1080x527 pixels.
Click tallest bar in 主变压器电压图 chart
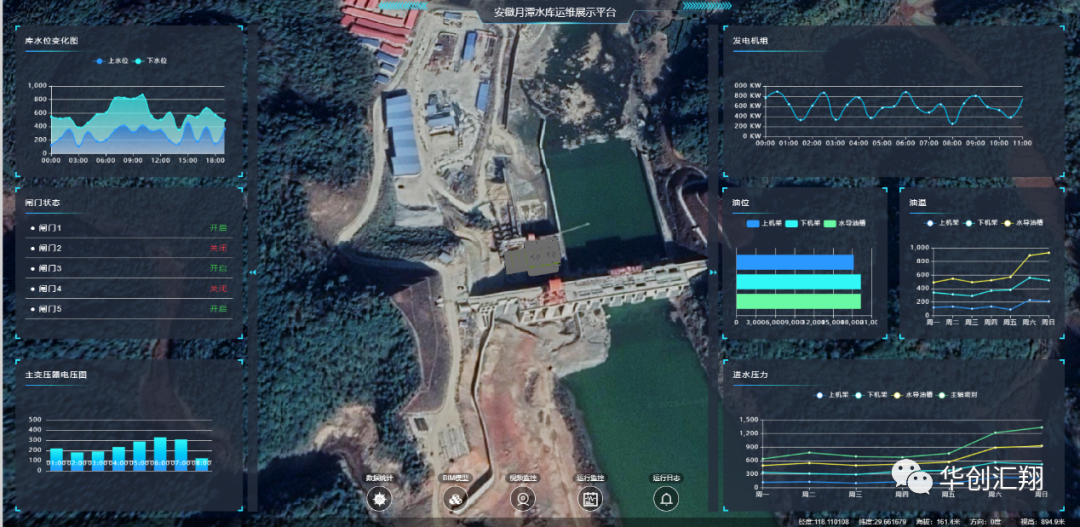(x=160, y=453)
